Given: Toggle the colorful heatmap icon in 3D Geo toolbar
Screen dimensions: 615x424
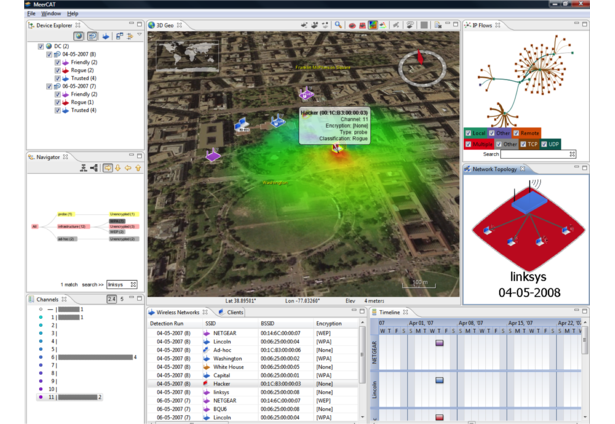Looking at the screenshot, I should pyautogui.click(x=373, y=25).
